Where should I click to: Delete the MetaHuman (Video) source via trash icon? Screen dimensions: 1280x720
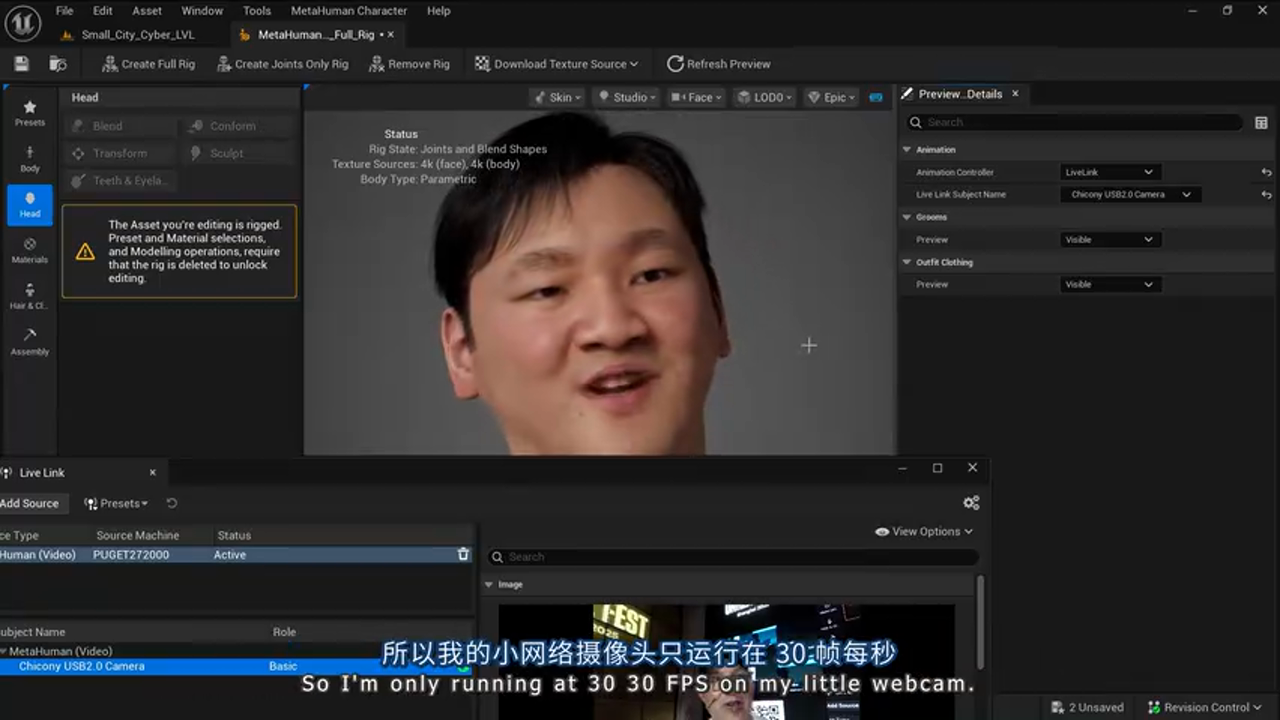pos(462,554)
